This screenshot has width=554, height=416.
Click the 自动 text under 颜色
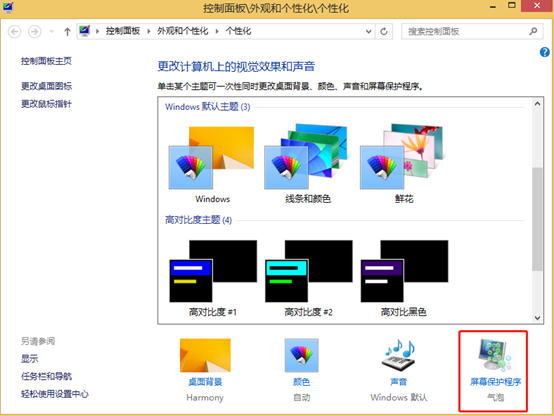301,398
